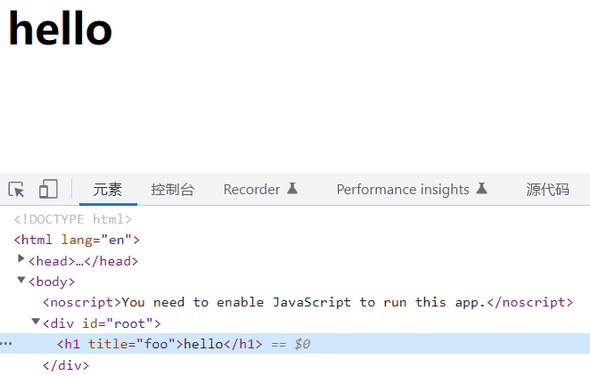
Task: Toggle the device toolbar icon
Action: 48,189
